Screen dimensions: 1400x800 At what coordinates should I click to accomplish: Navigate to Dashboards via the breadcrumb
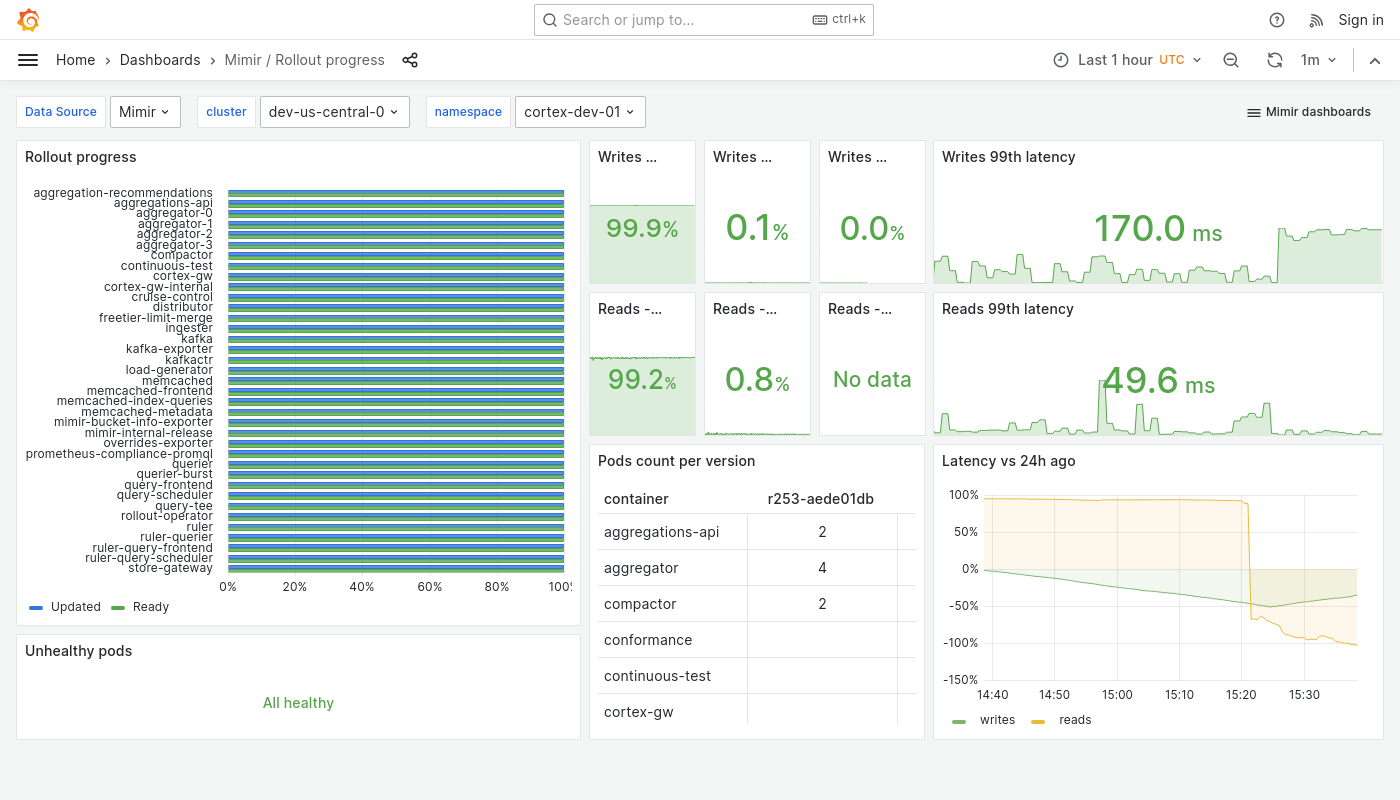[160, 60]
